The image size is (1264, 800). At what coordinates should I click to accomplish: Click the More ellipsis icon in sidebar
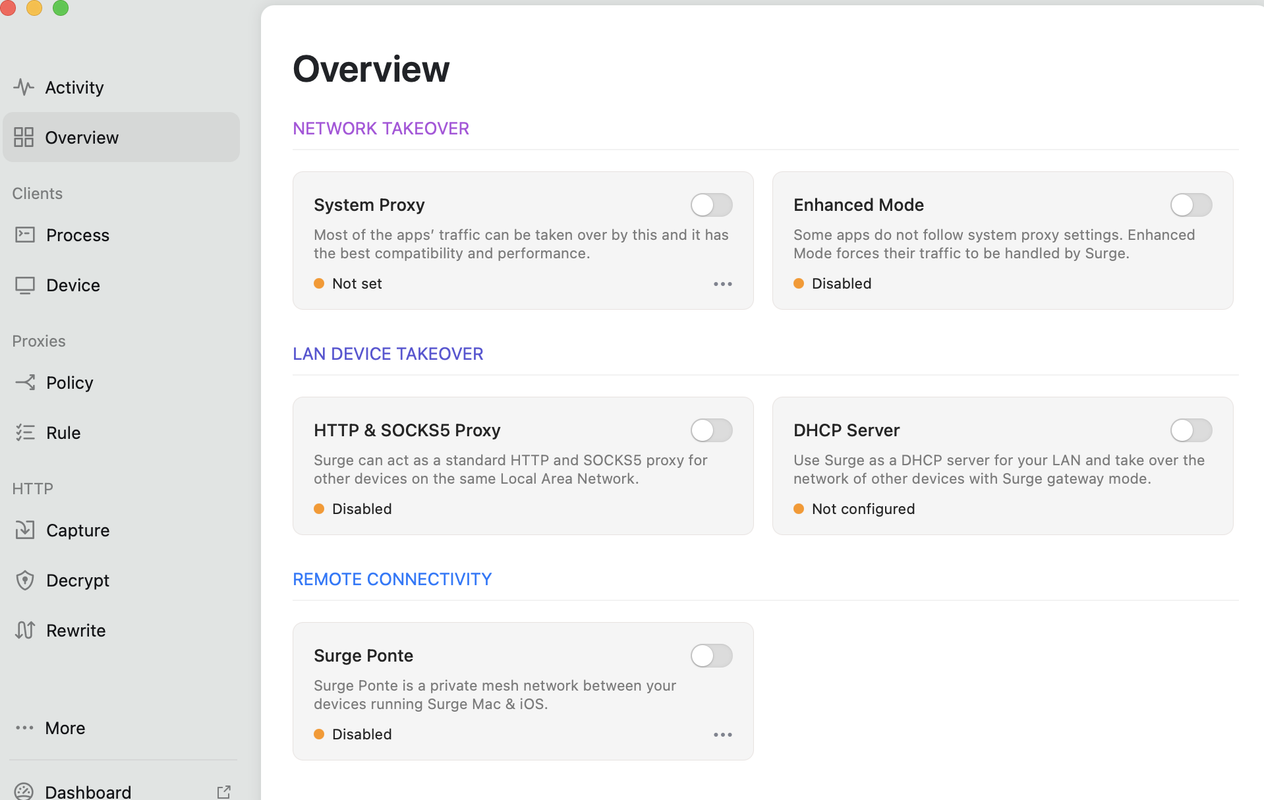click(25, 728)
